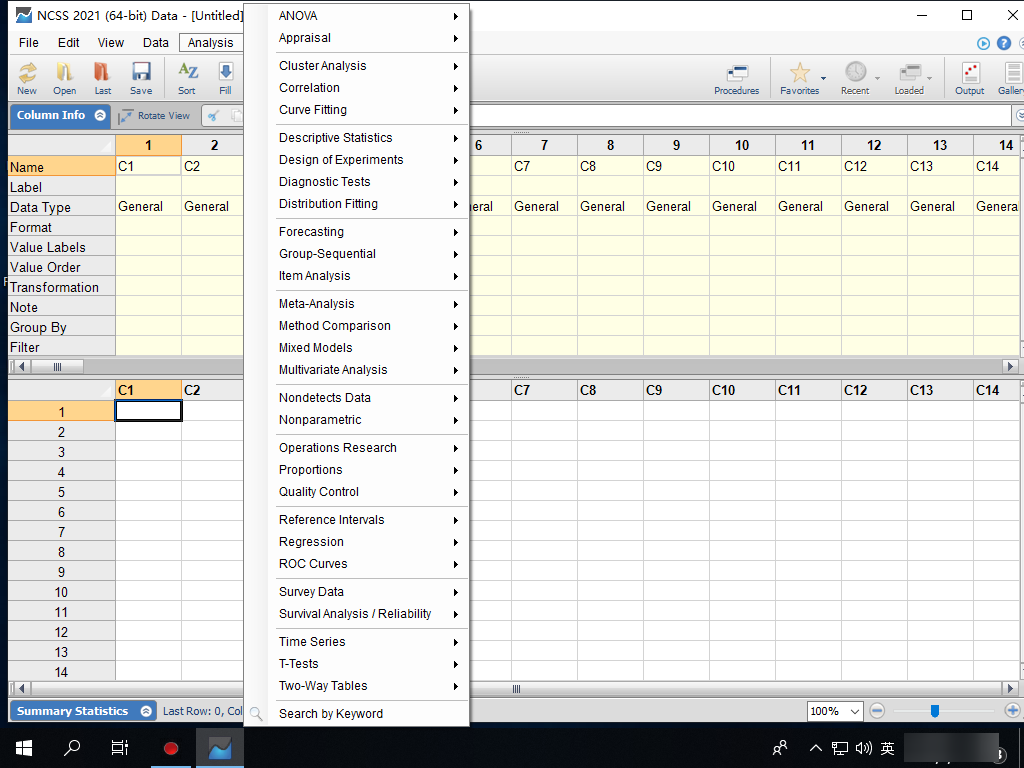Open the Procedures toolbar icon
This screenshot has height=768, width=1024.
point(737,79)
